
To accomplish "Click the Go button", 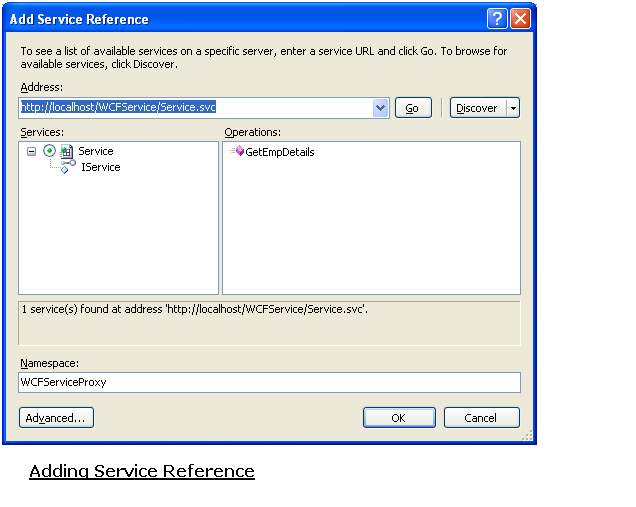I will [413, 108].
